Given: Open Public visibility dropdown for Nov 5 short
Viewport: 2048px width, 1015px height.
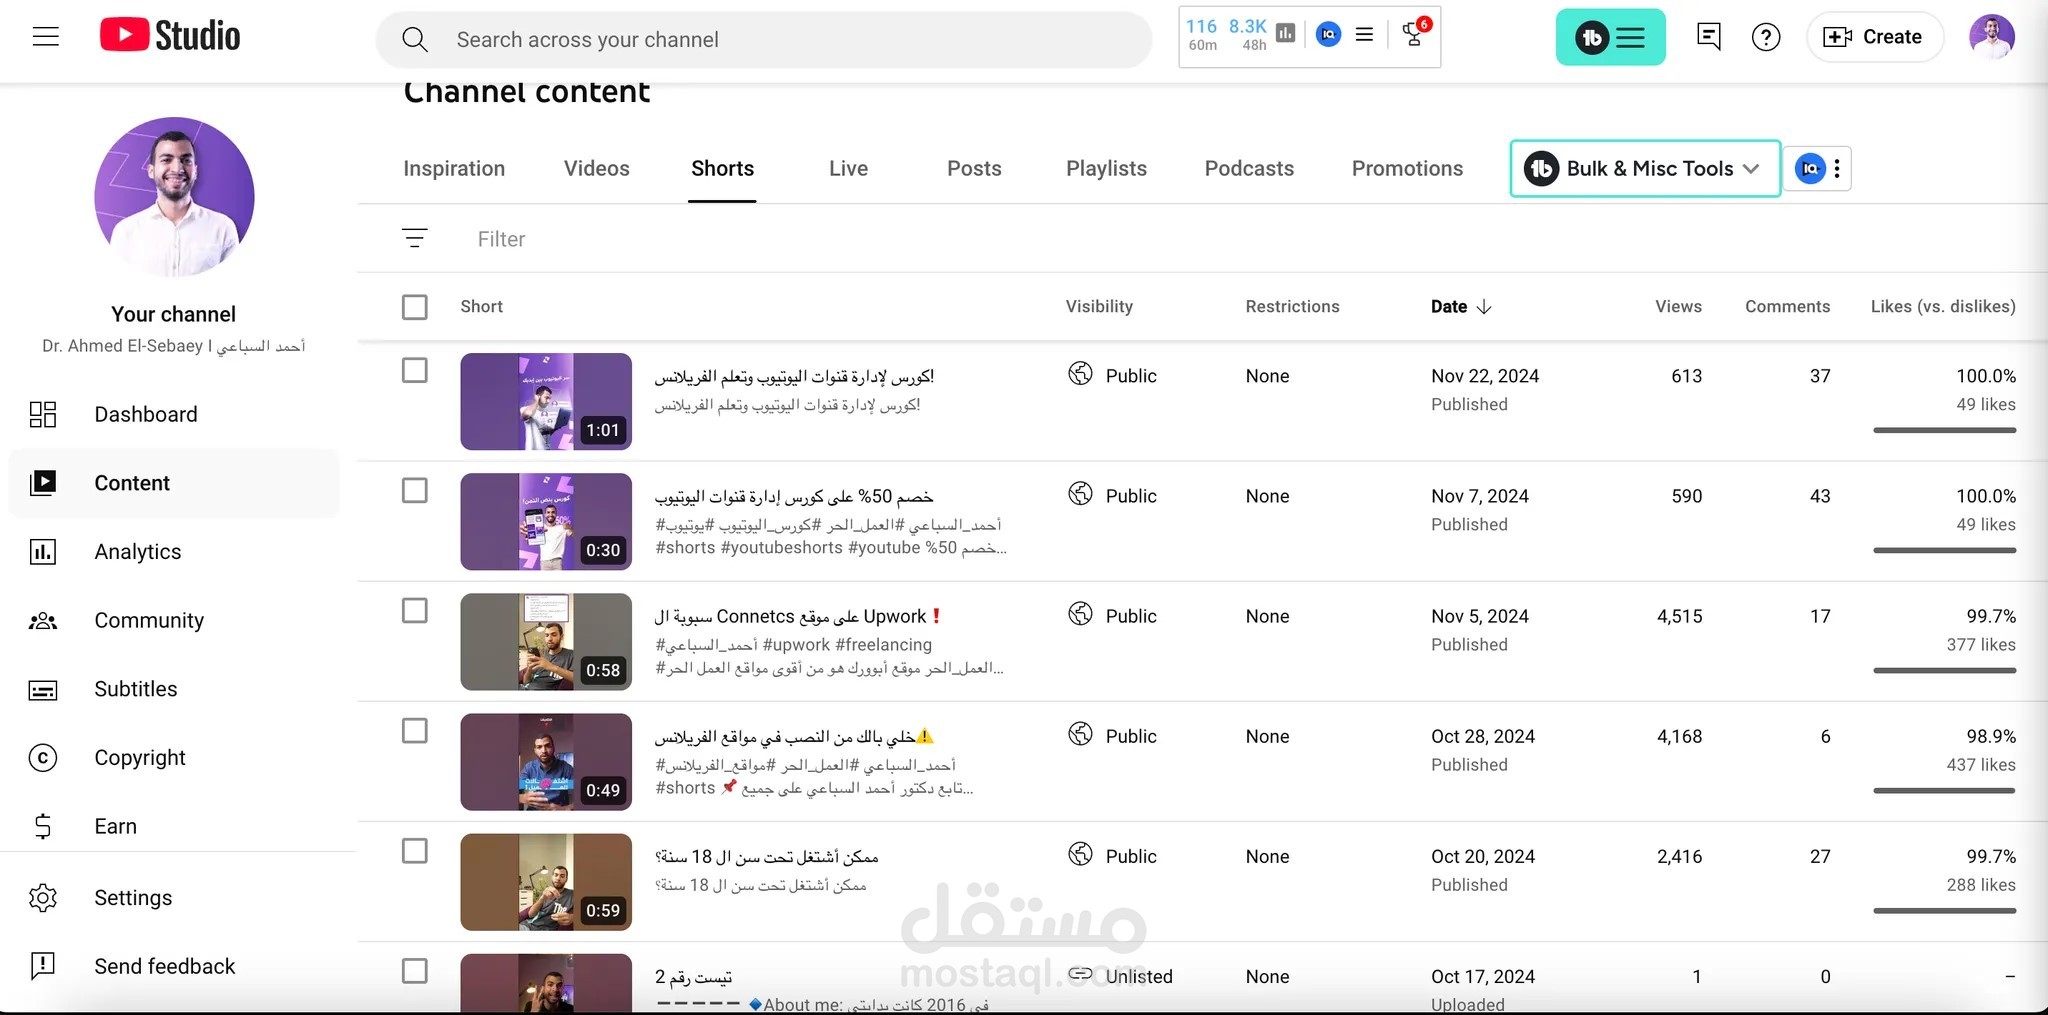Looking at the screenshot, I should [1113, 615].
